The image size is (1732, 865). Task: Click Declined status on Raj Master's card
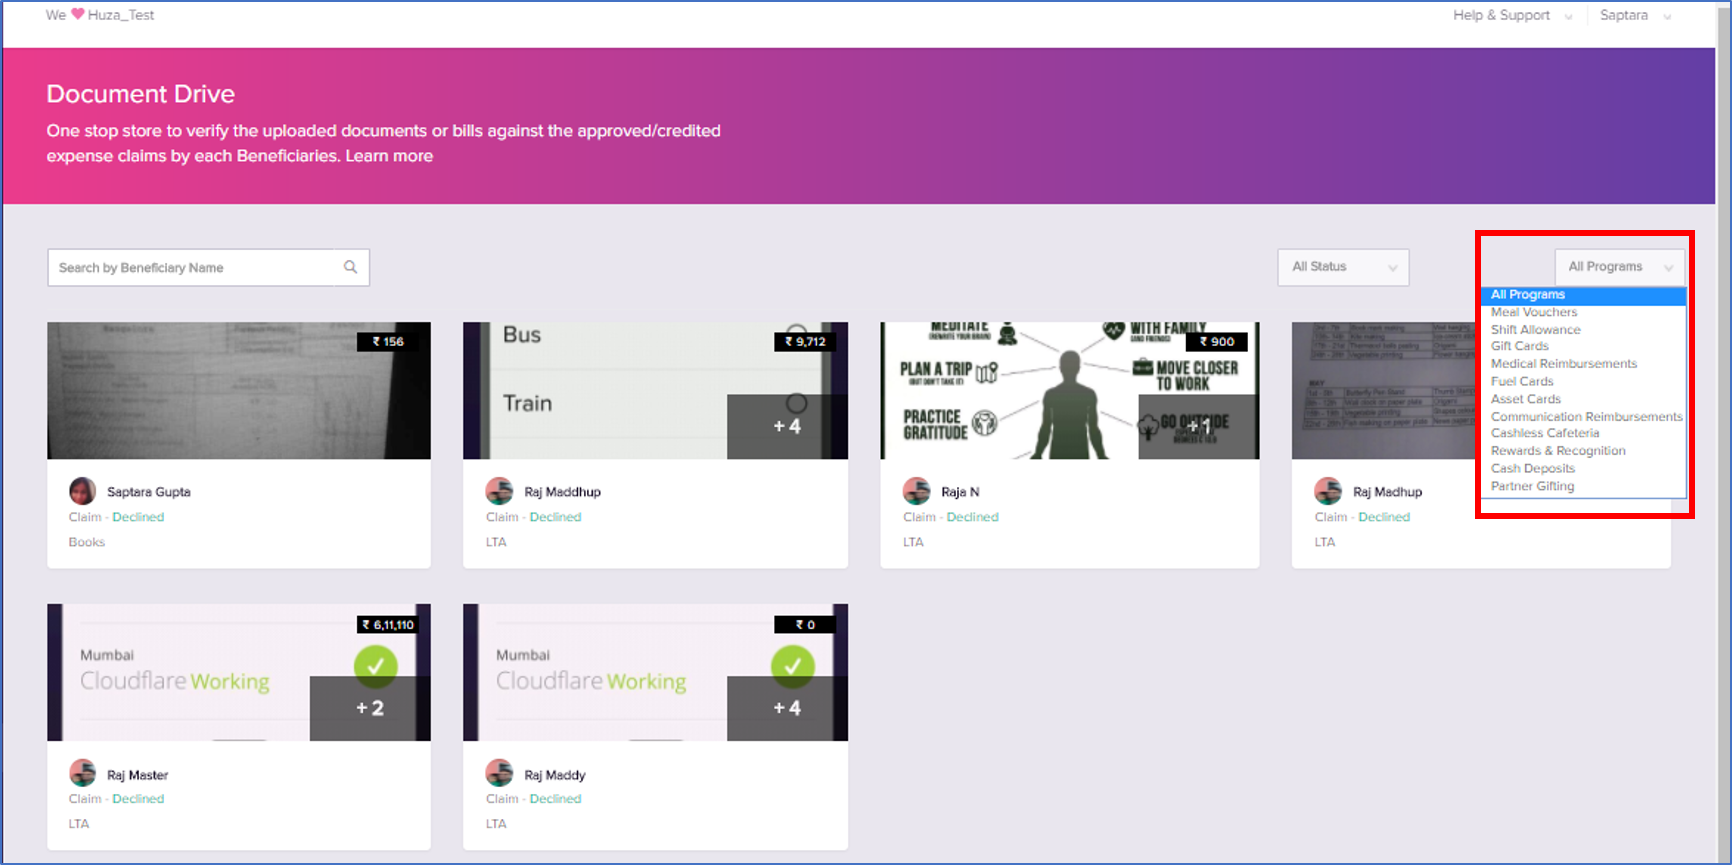pyautogui.click(x=138, y=799)
